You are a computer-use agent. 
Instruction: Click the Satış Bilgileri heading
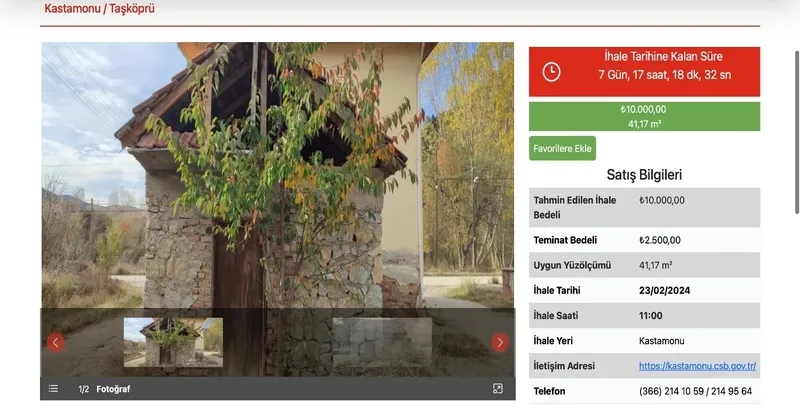click(x=644, y=174)
